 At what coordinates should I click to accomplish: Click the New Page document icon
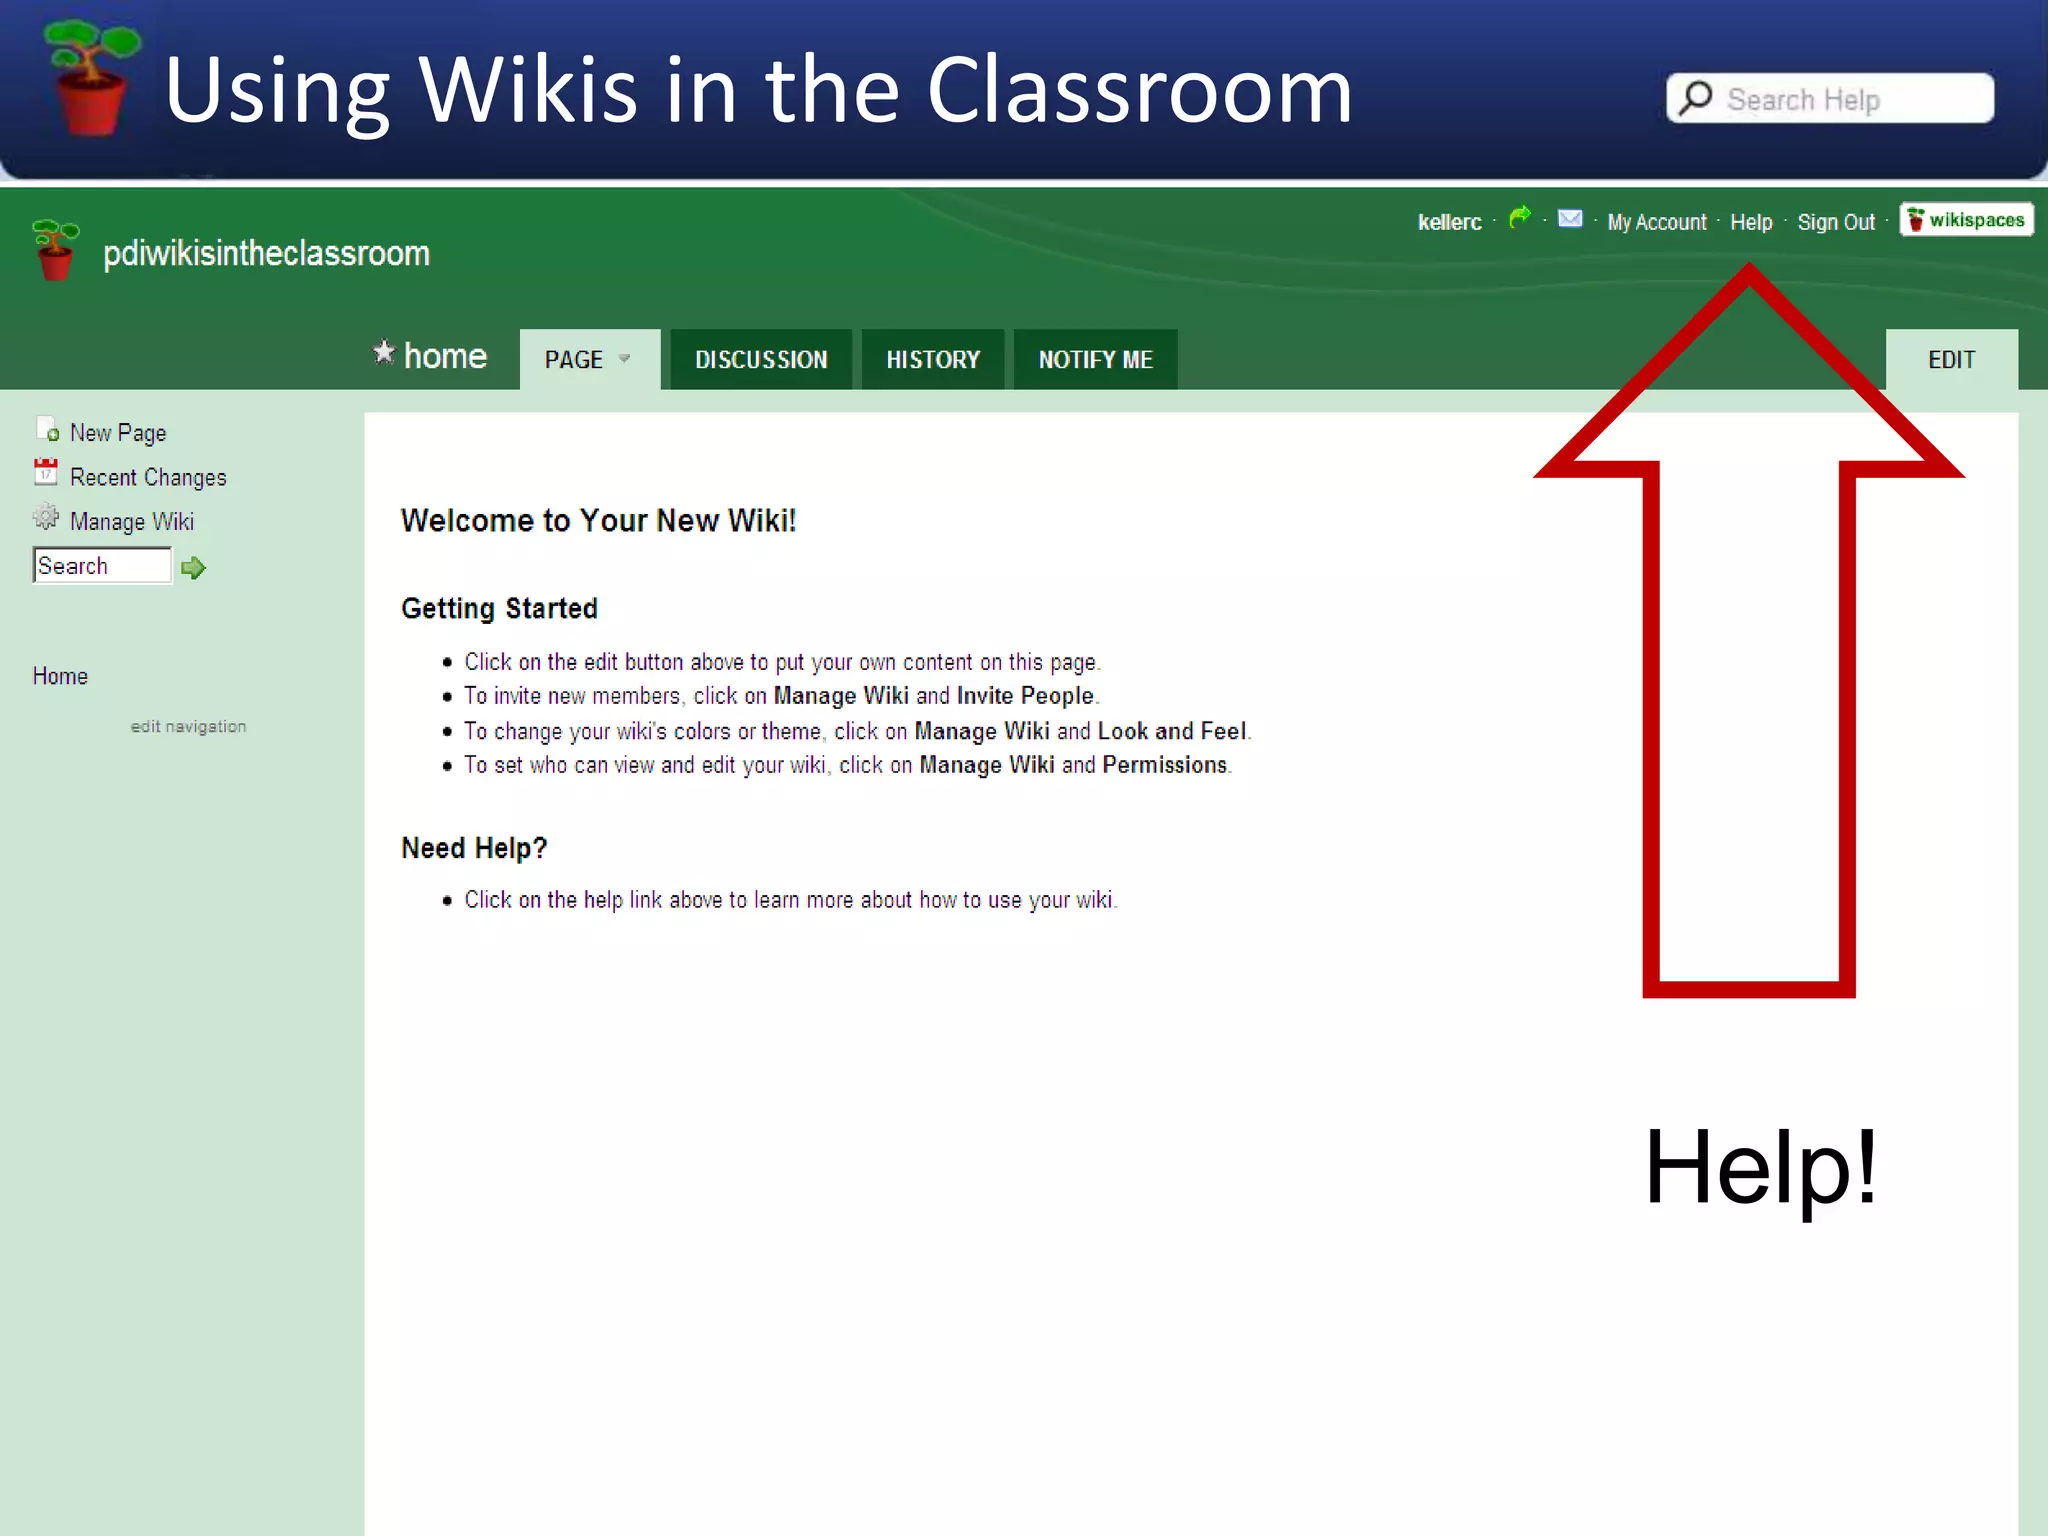(47, 430)
